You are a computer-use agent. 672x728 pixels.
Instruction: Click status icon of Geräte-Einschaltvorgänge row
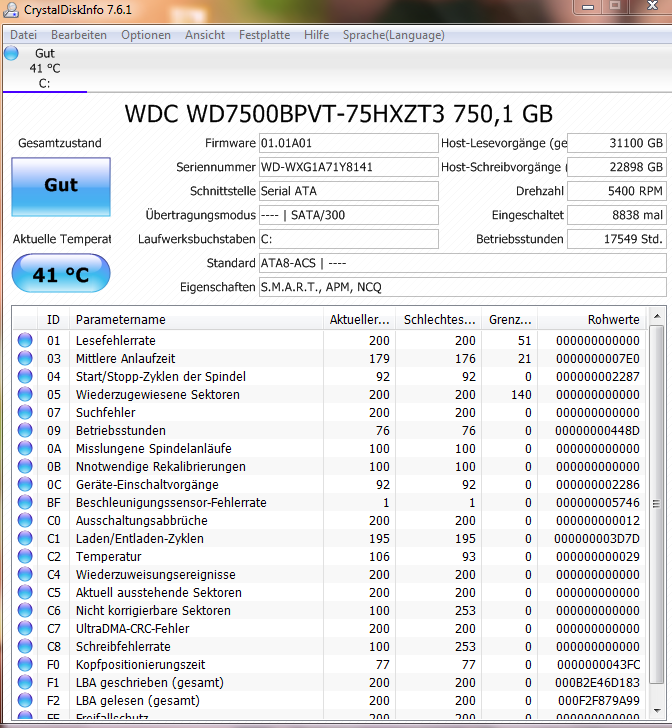25,484
